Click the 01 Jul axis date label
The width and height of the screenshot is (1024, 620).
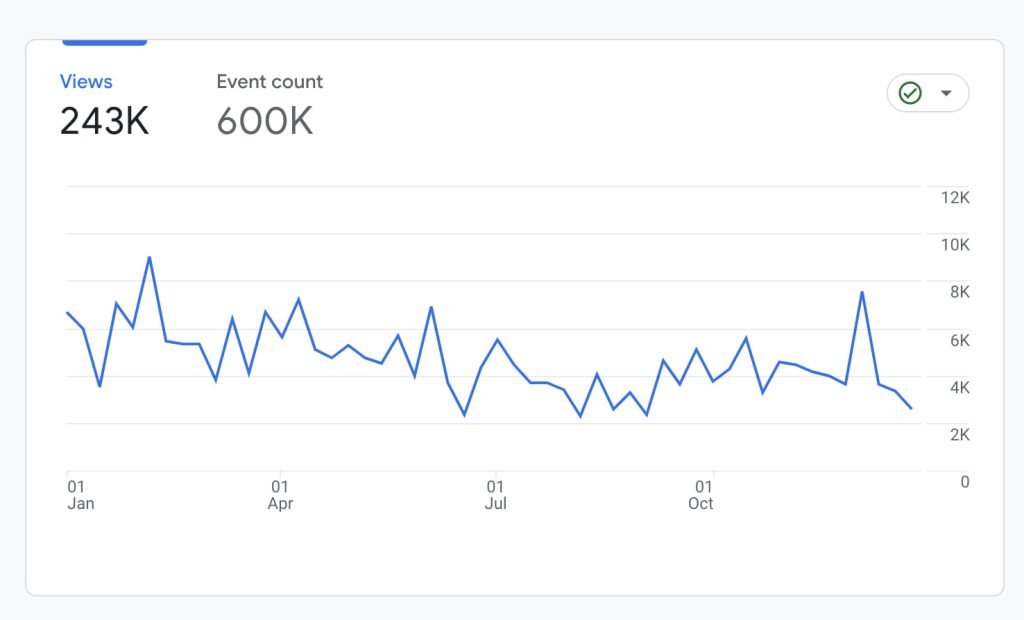[495, 495]
